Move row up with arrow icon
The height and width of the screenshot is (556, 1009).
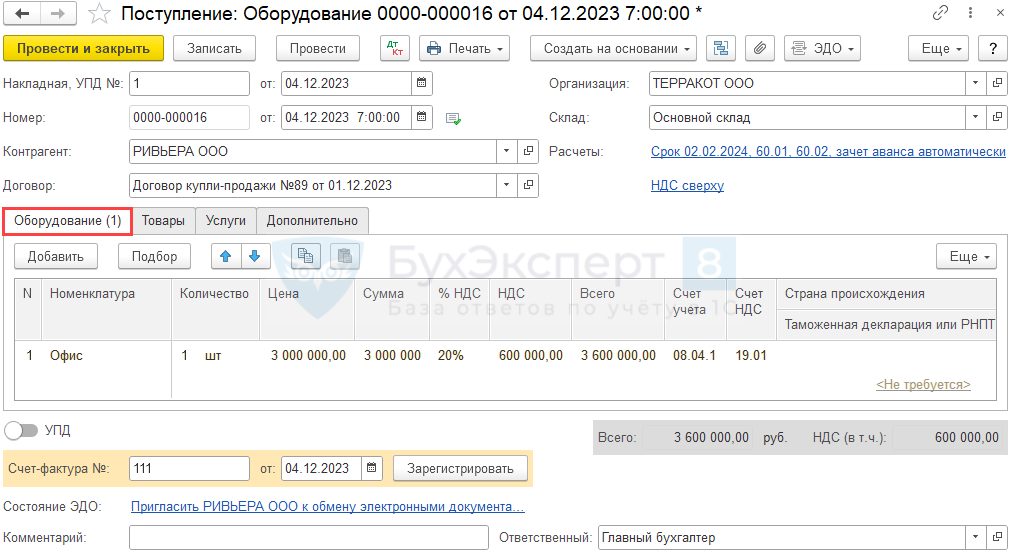click(x=226, y=256)
